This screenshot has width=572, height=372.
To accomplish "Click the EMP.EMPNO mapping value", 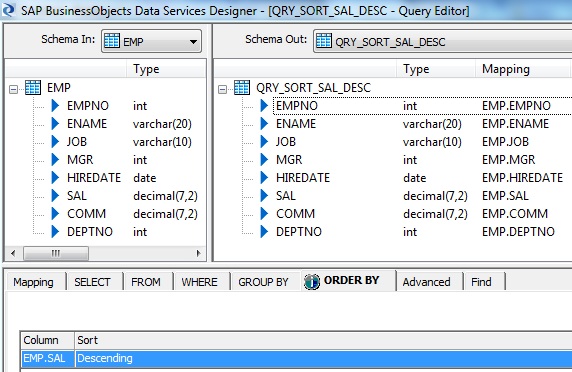I will point(516,106).
